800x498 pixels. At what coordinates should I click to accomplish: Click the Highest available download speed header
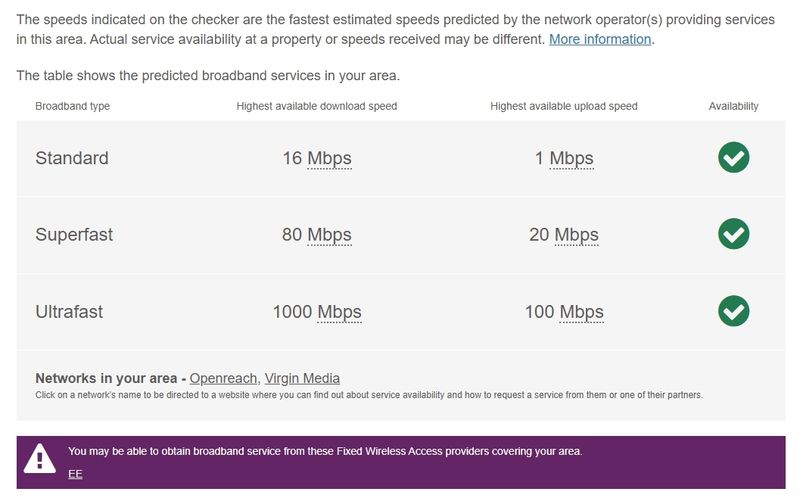[317, 106]
